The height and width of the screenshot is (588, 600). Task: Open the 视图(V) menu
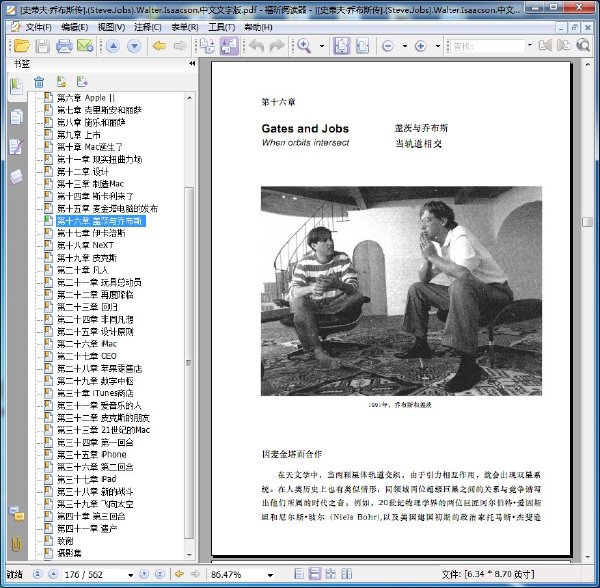click(111, 27)
